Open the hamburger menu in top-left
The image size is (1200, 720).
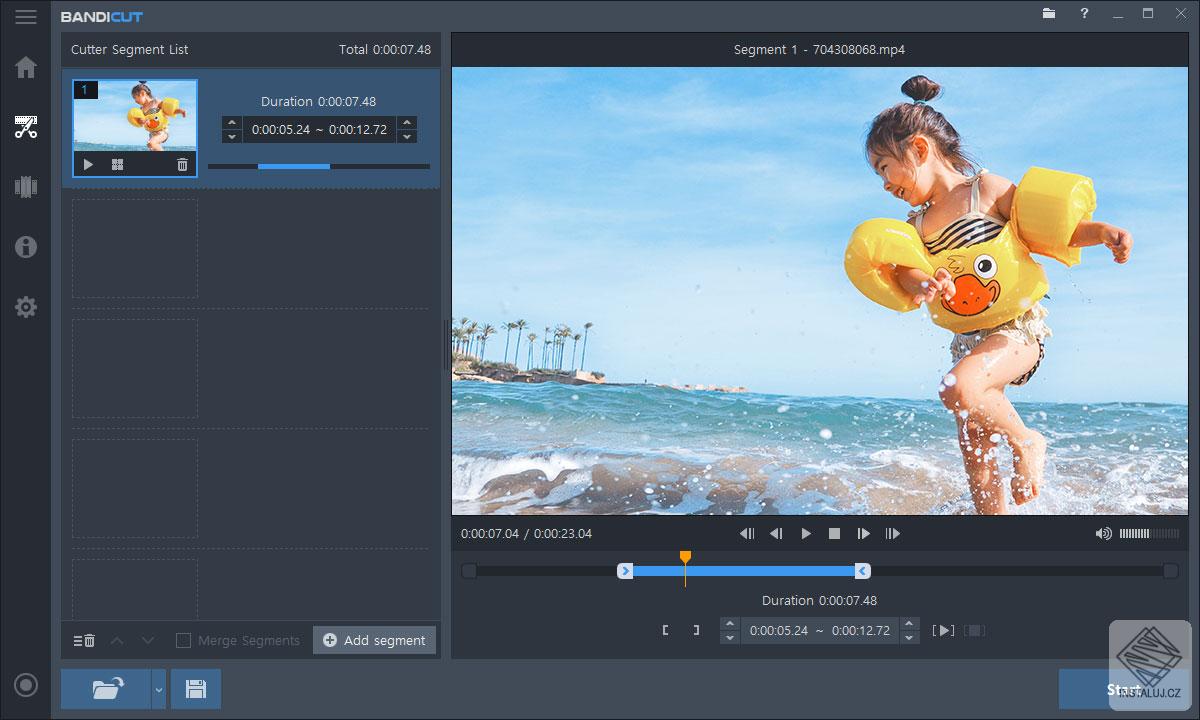pyautogui.click(x=25, y=17)
